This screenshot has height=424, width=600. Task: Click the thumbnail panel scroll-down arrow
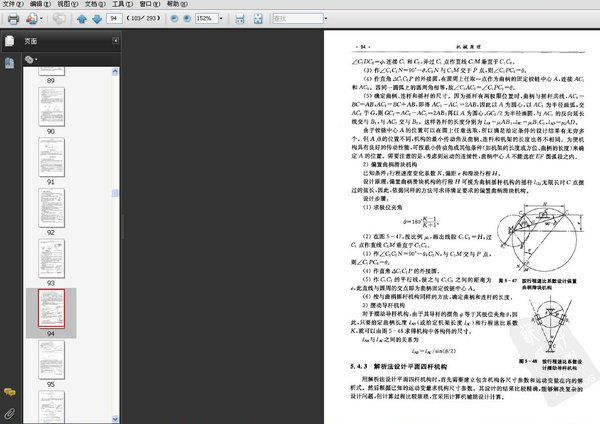[115, 419]
